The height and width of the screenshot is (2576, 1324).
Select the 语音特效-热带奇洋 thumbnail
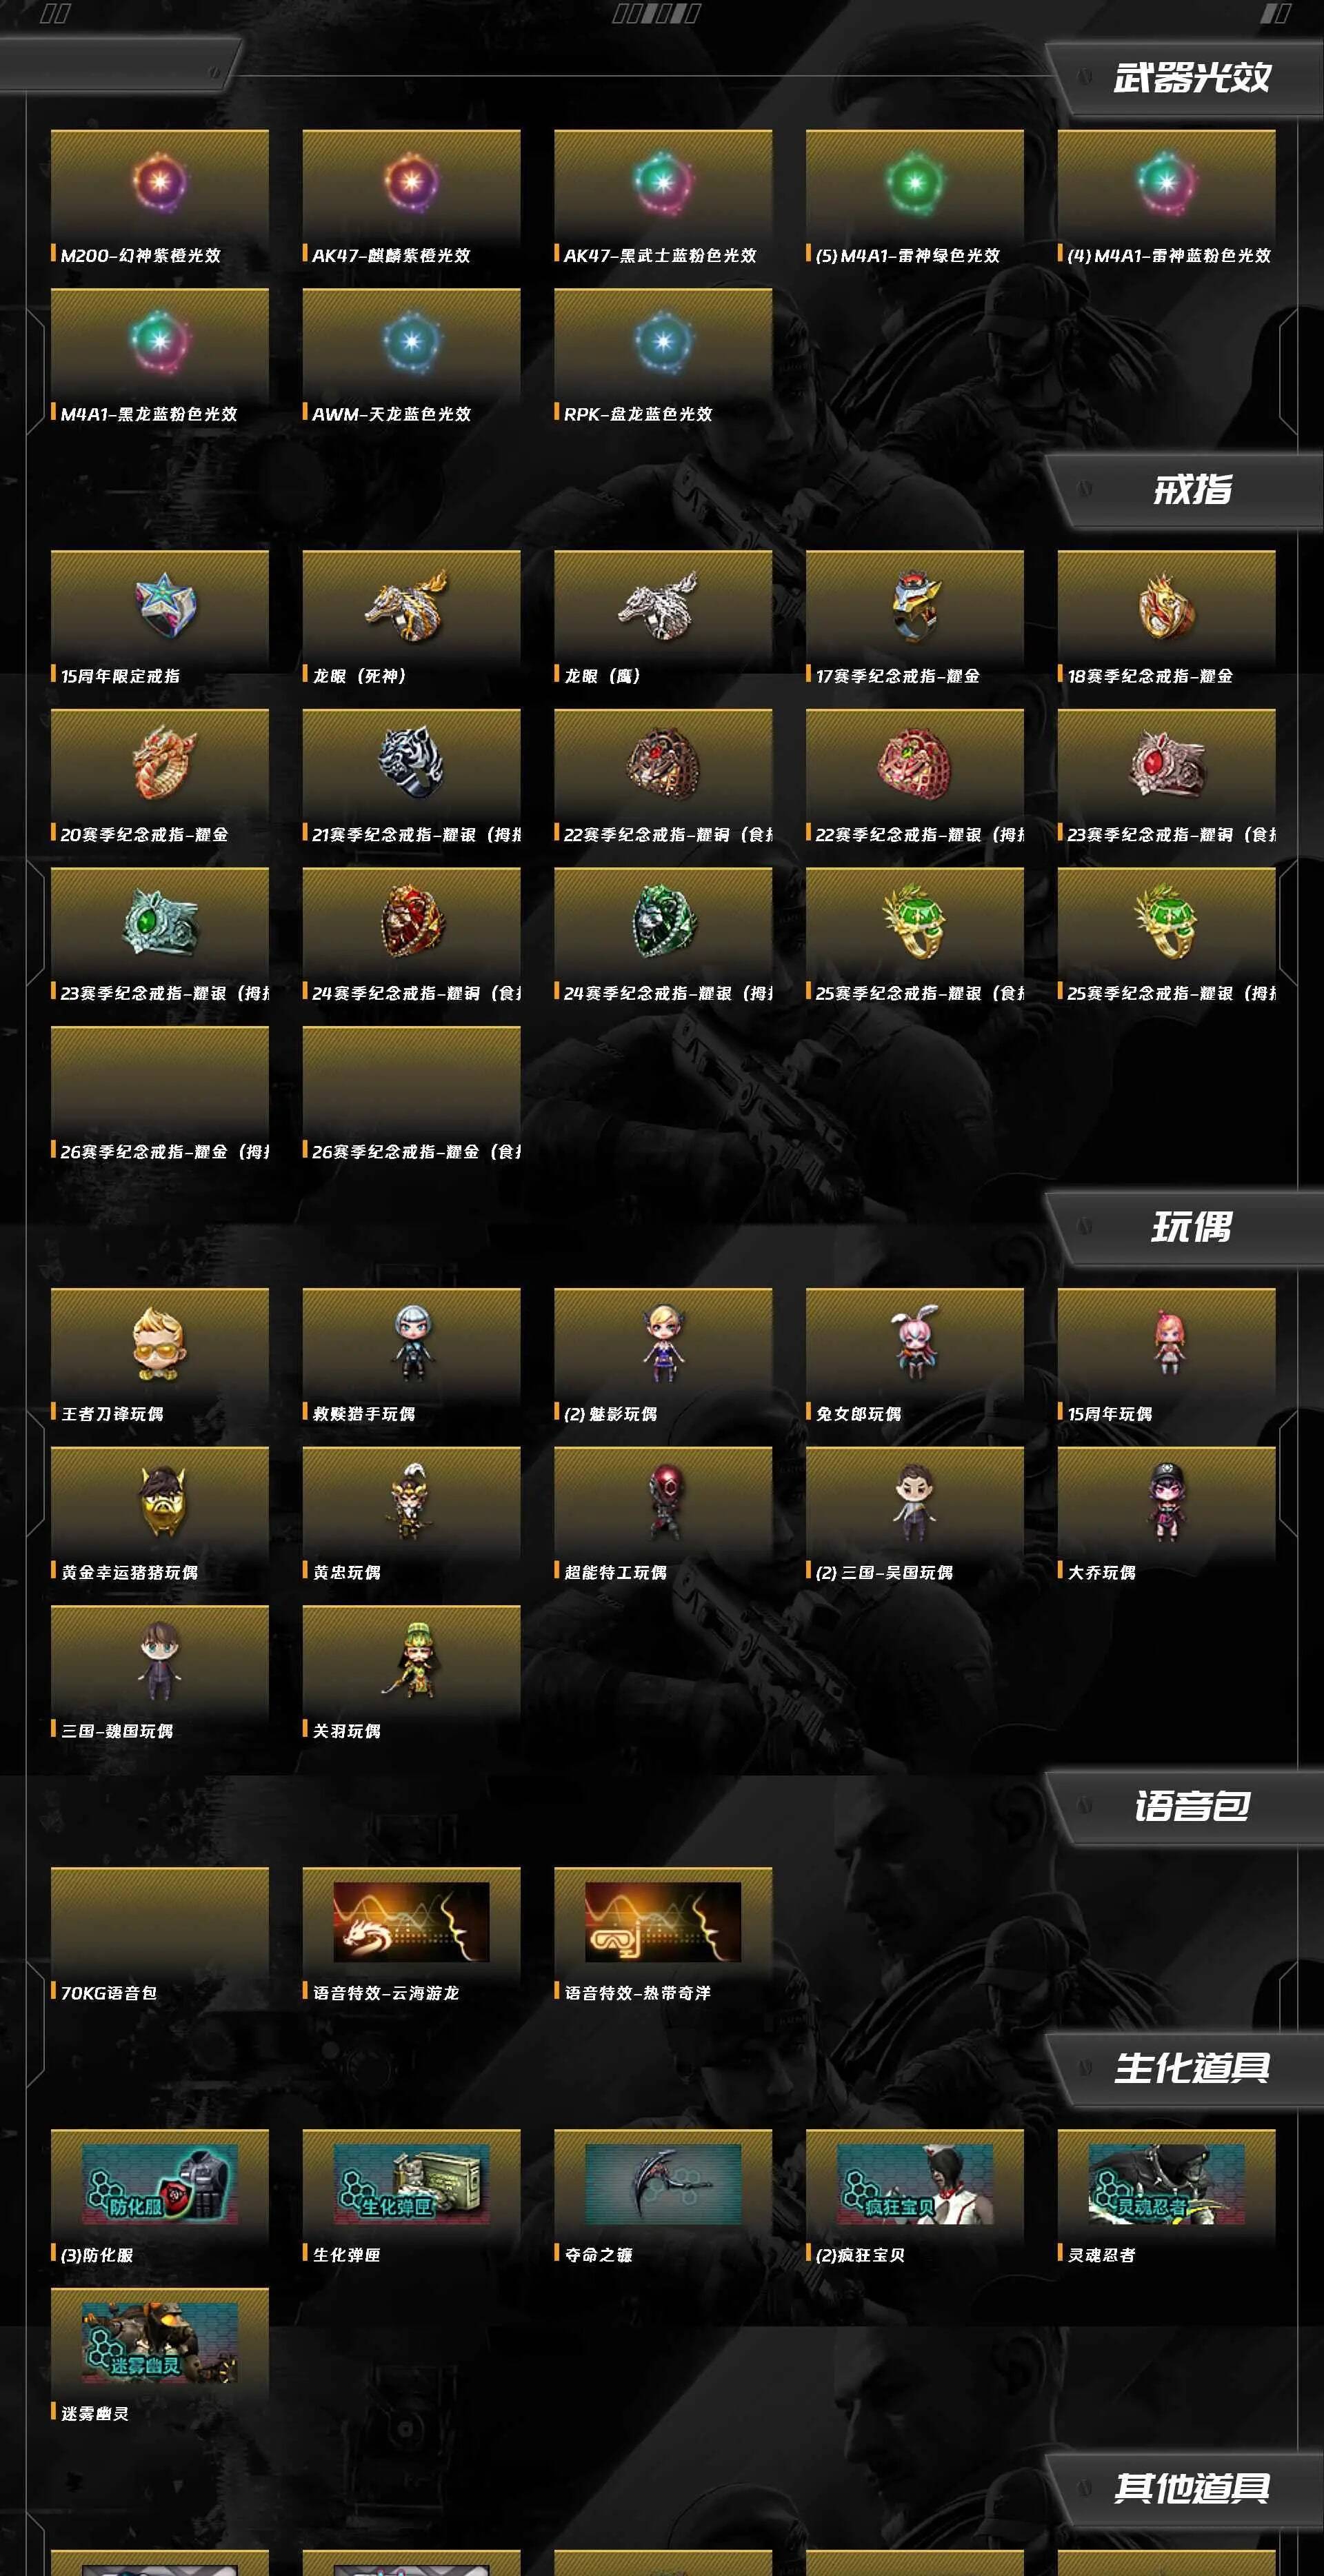tap(663, 1922)
